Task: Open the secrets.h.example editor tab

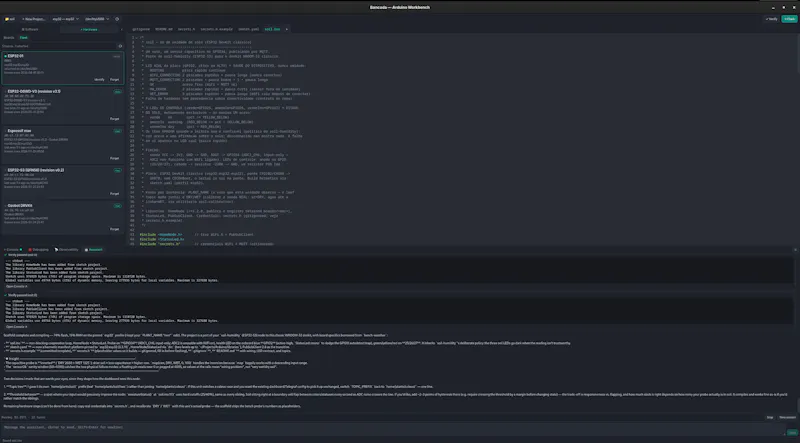Action: pos(217,29)
